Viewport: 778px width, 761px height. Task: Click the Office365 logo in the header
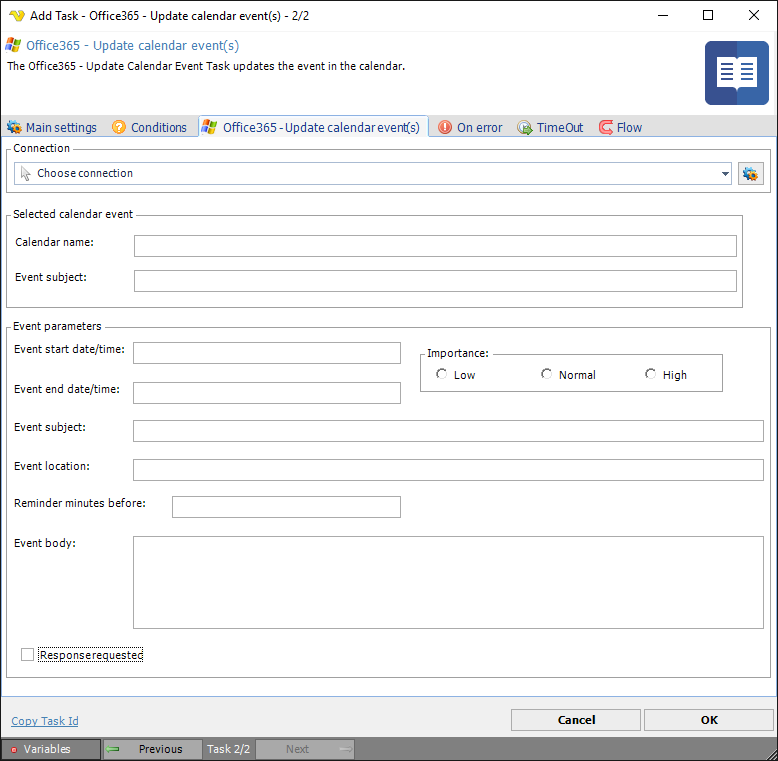tap(13, 46)
